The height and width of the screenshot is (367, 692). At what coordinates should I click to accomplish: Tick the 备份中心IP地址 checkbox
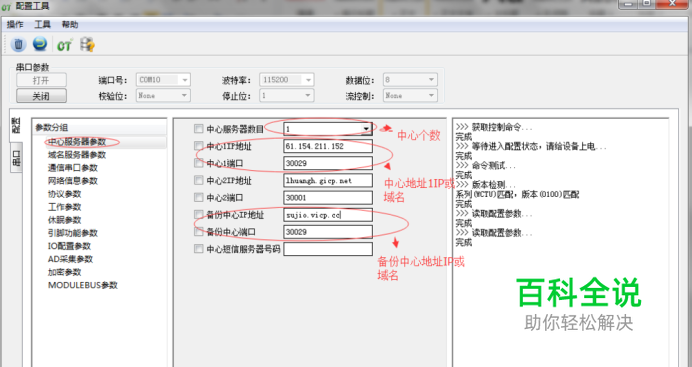(199, 215)
